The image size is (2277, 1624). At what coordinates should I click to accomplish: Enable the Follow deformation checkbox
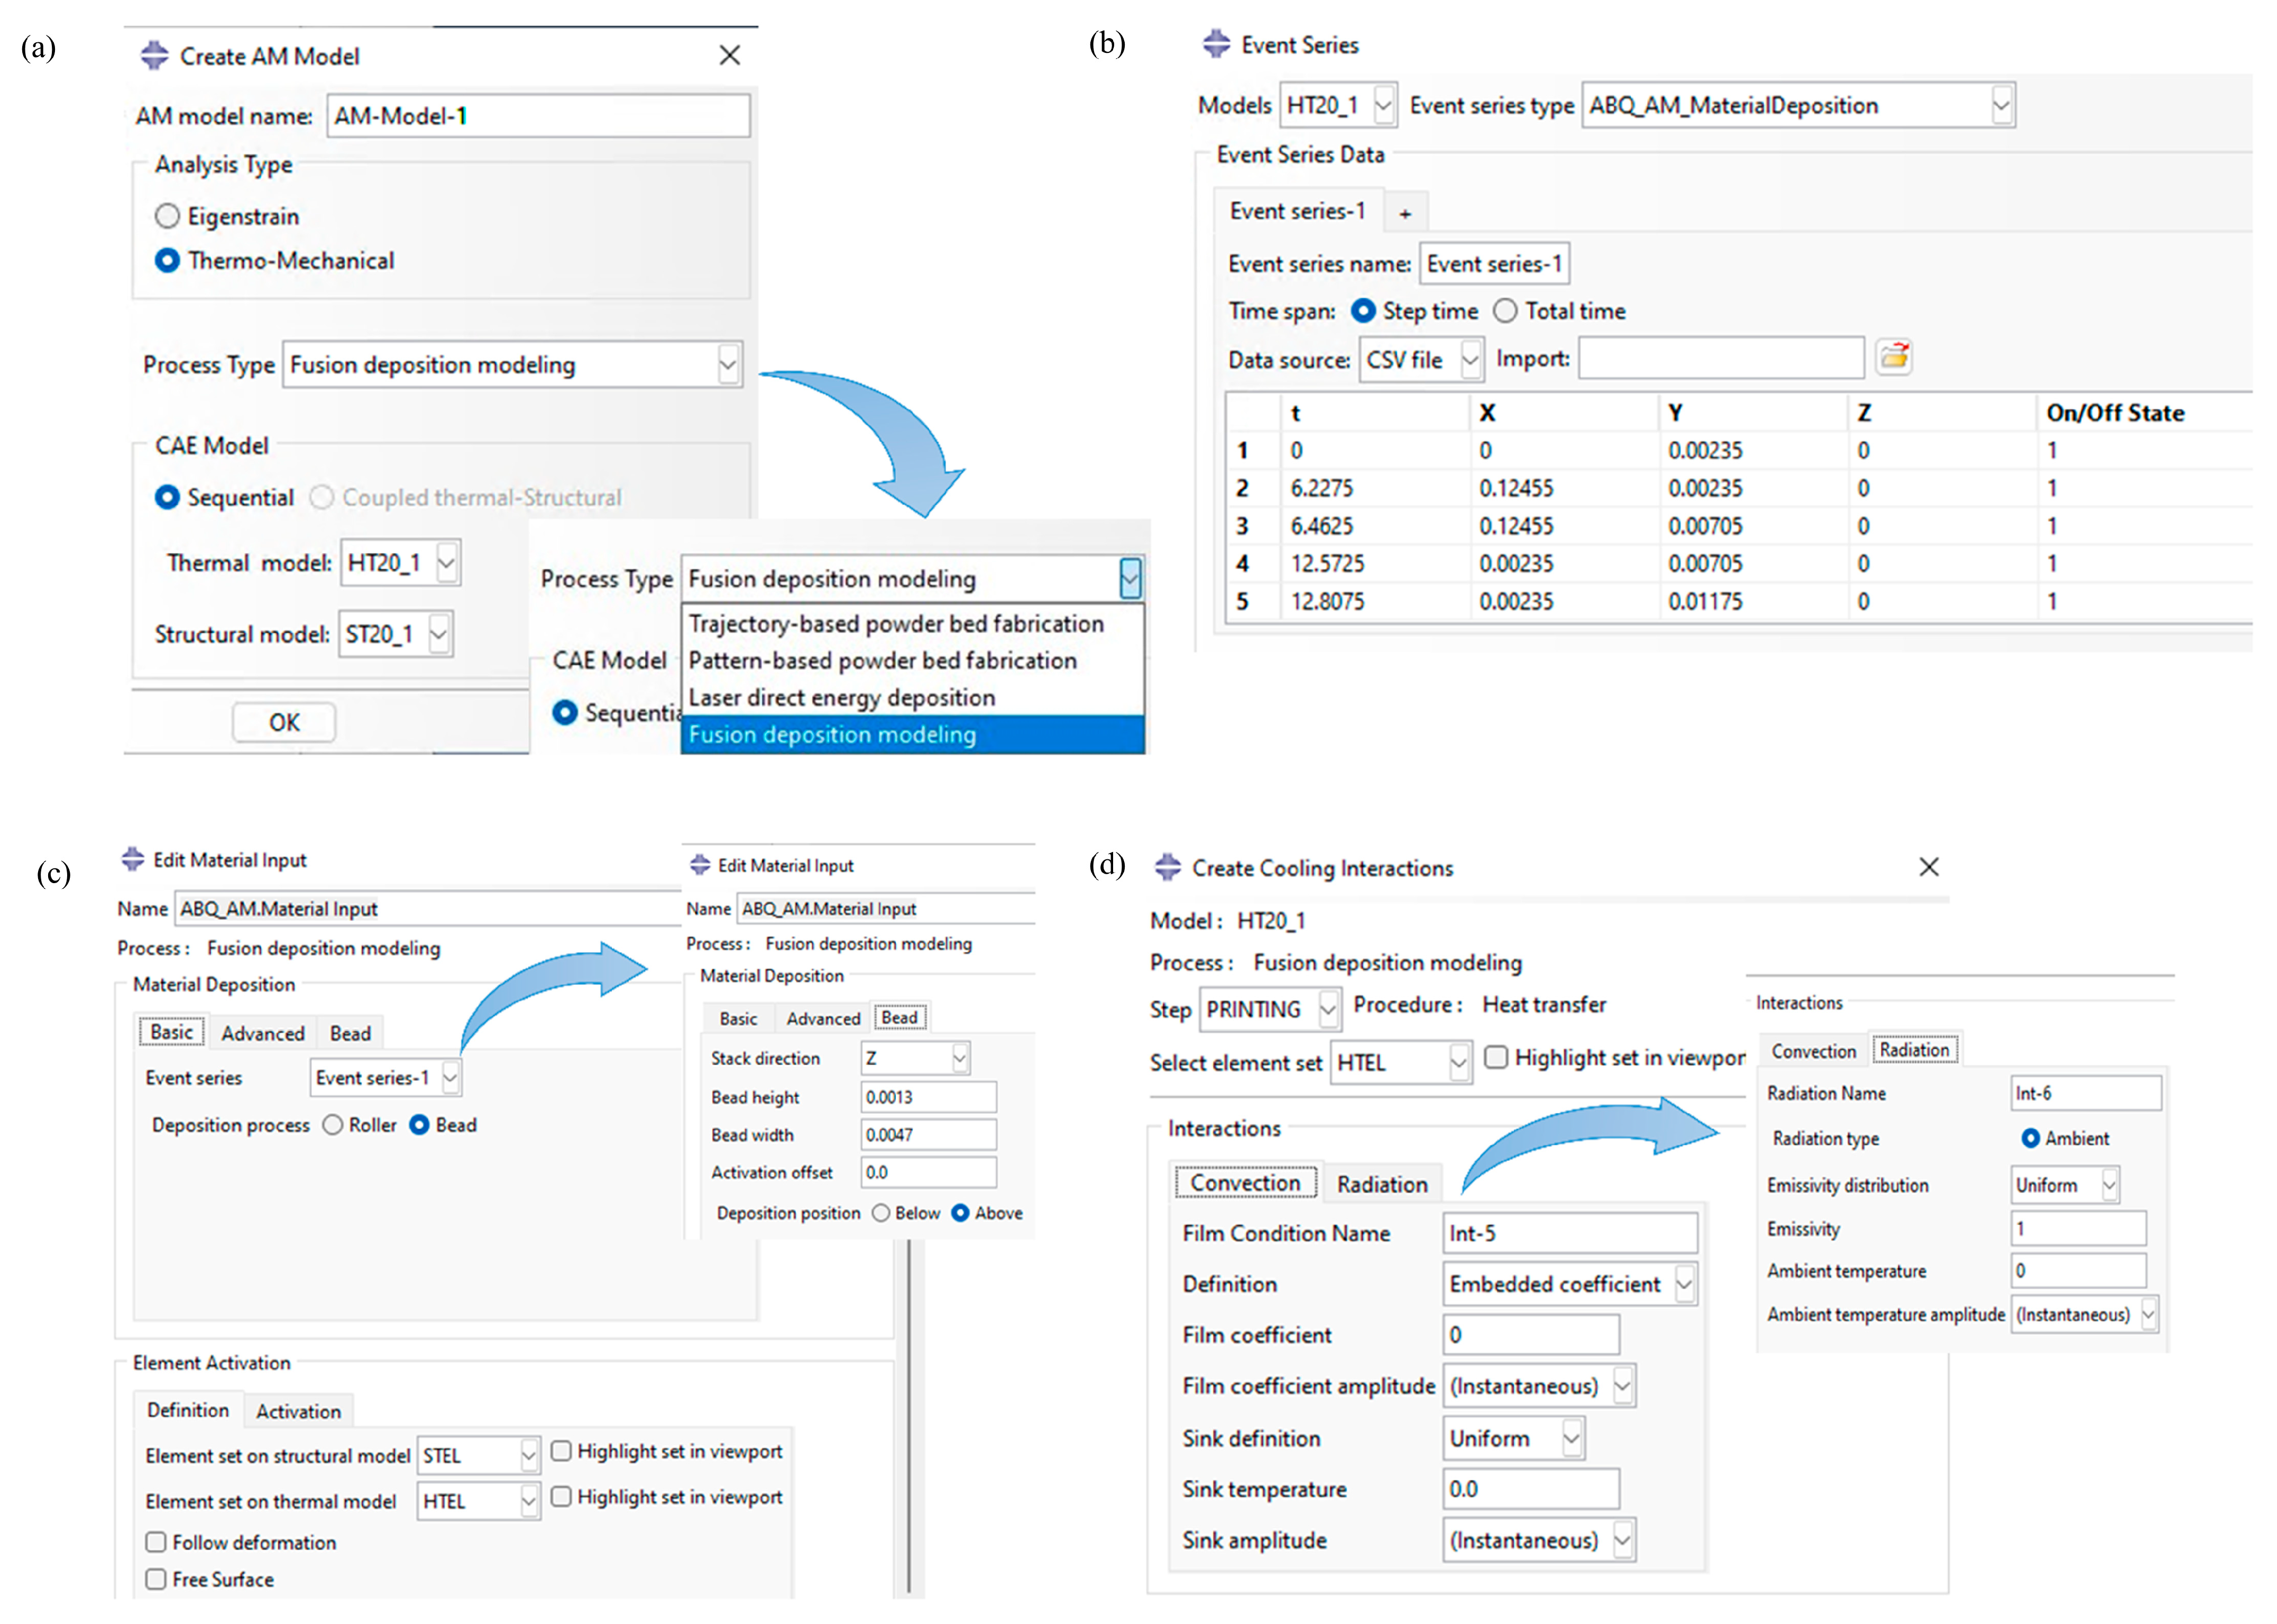tap(156, 1541)
